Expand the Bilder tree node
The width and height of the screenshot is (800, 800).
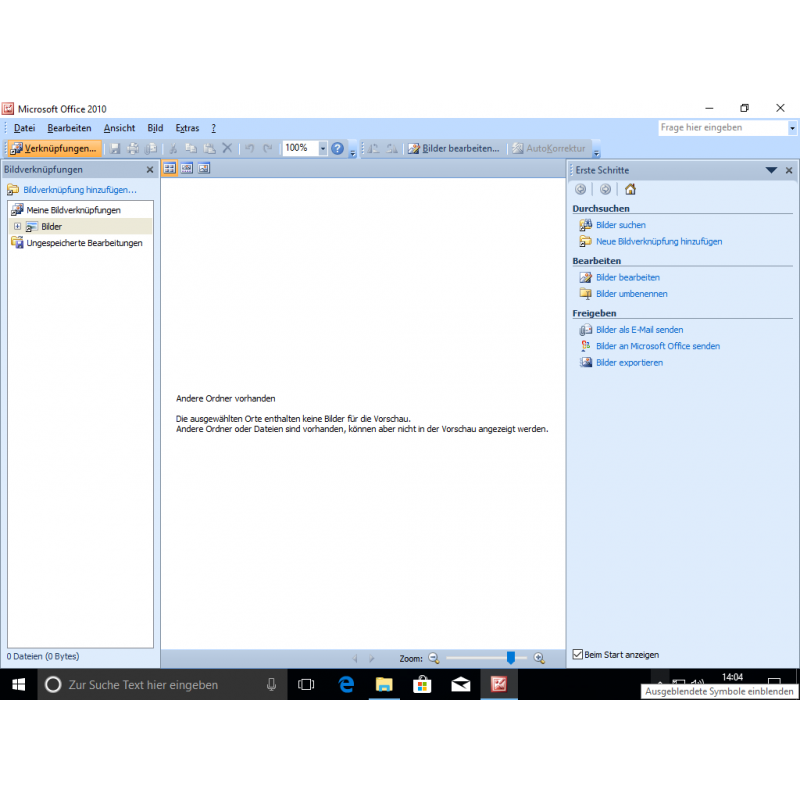pyautogui.click(x=17, y=227)
